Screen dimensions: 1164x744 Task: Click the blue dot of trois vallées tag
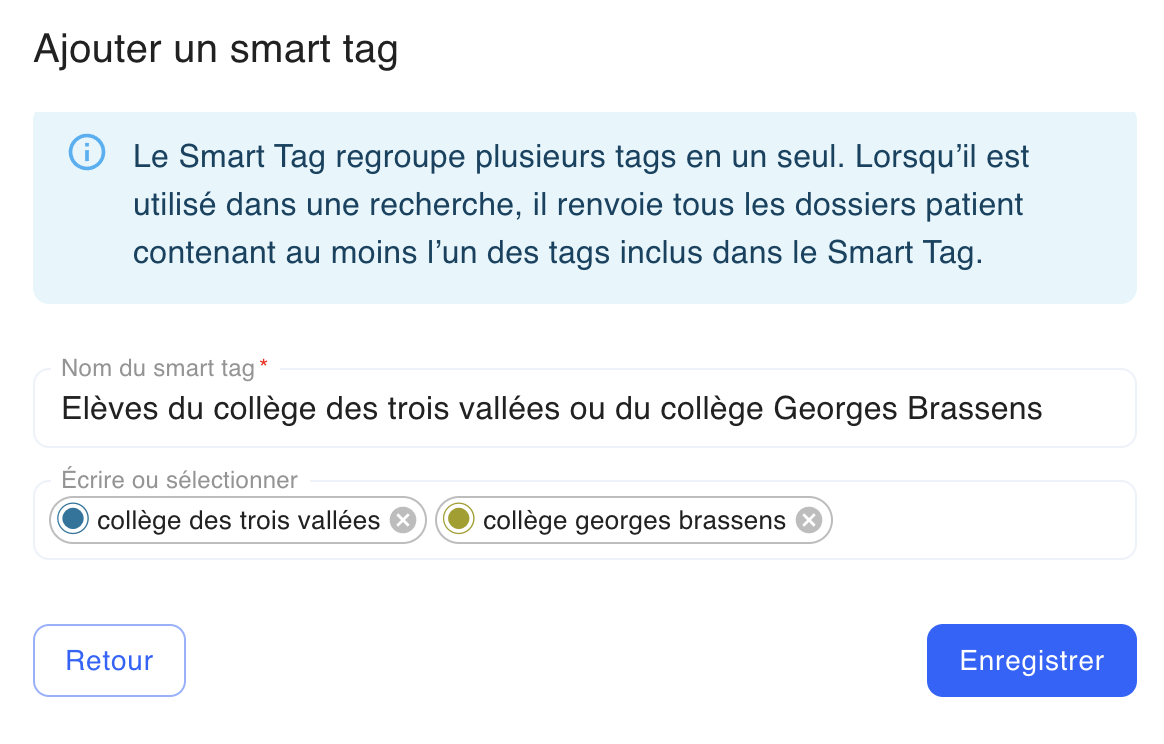73,519
